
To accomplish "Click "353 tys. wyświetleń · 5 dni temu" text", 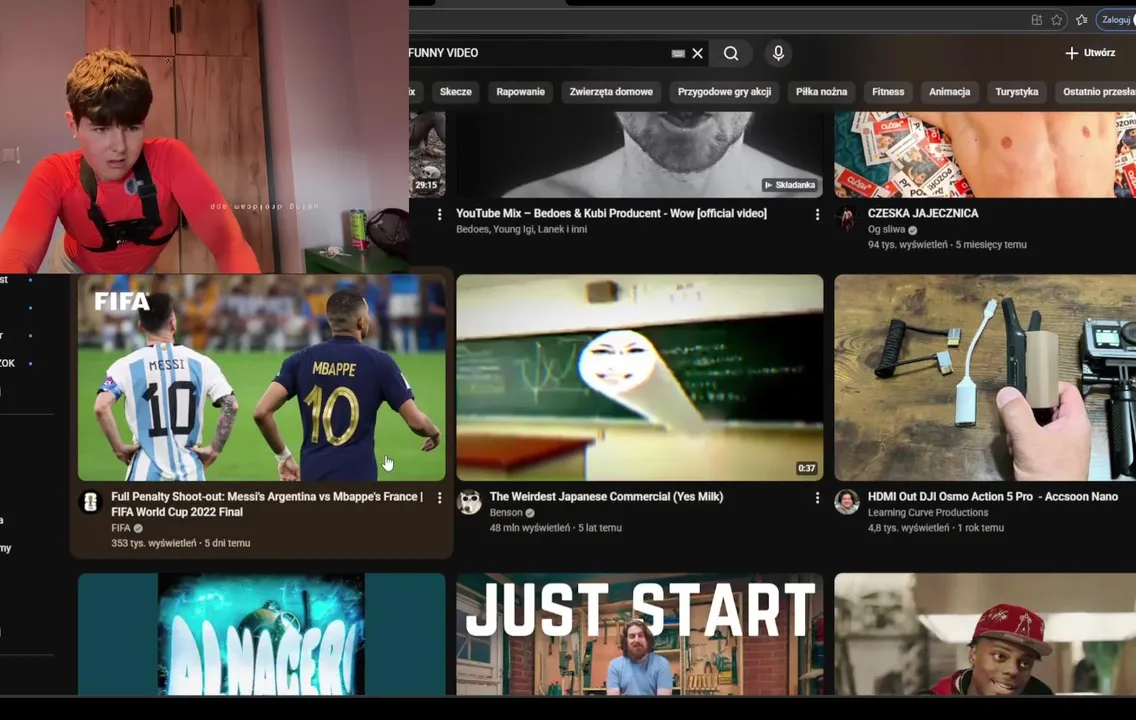I will [x=180, y=543].
